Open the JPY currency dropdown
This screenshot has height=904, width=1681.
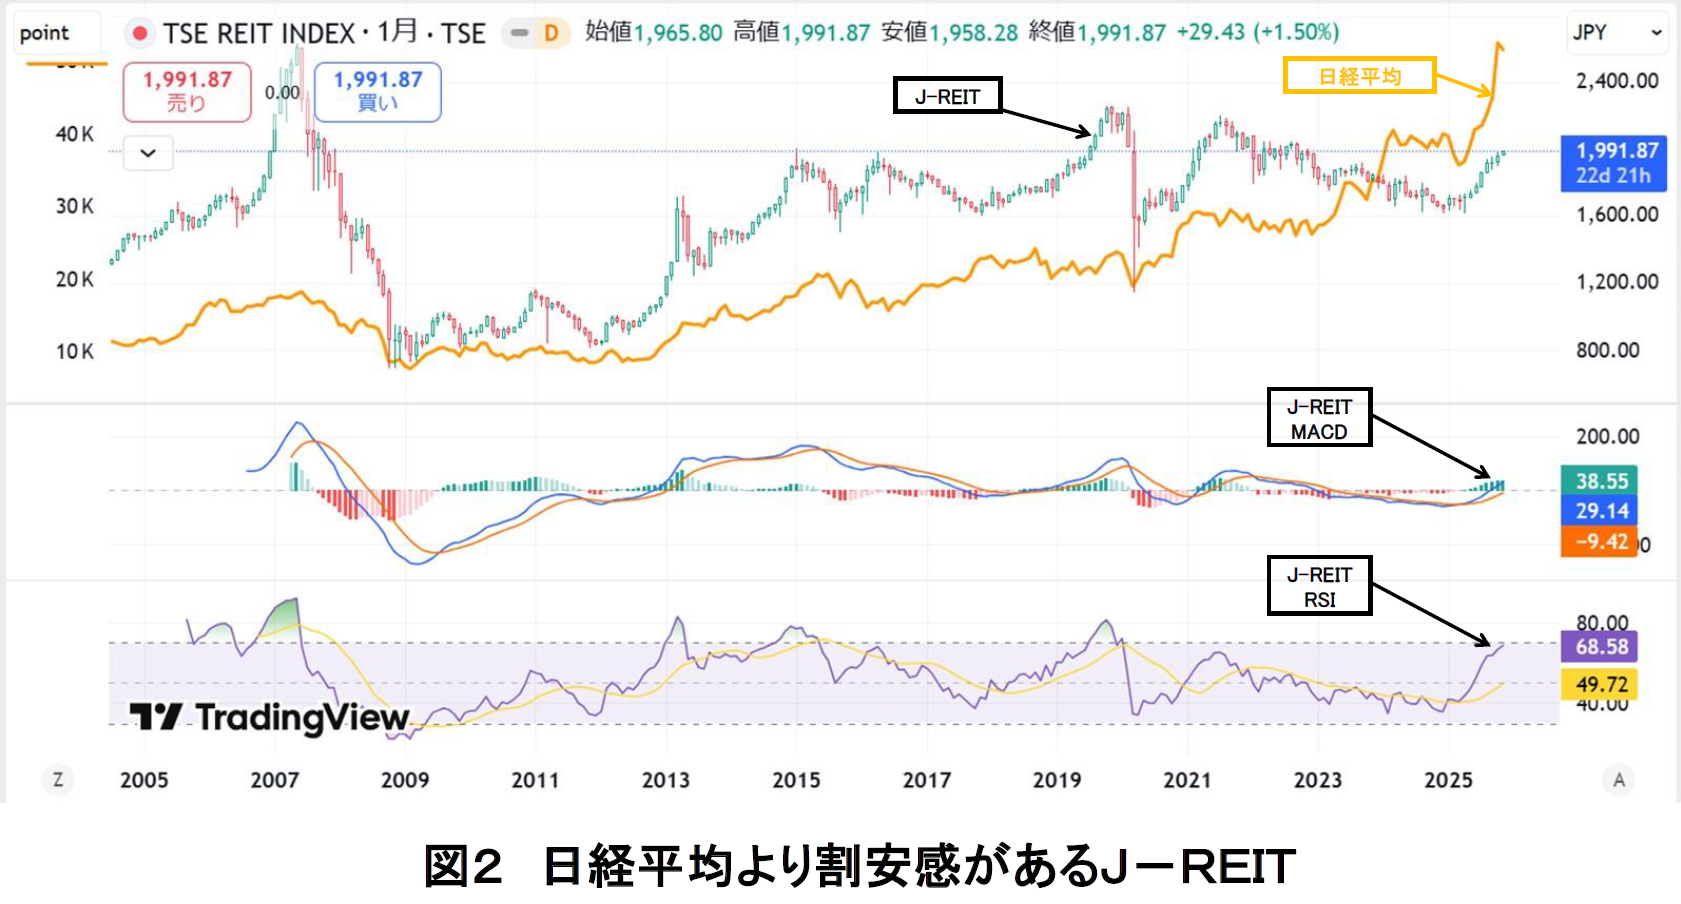pyautogui.click(x=1616, y=32)
